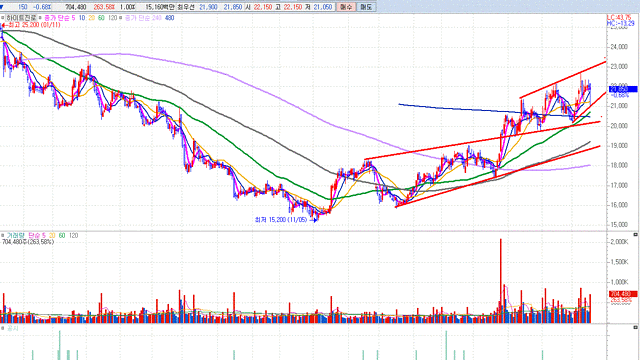
Task: Click the -0.68% change value in top bar
Action: (42, 7)
